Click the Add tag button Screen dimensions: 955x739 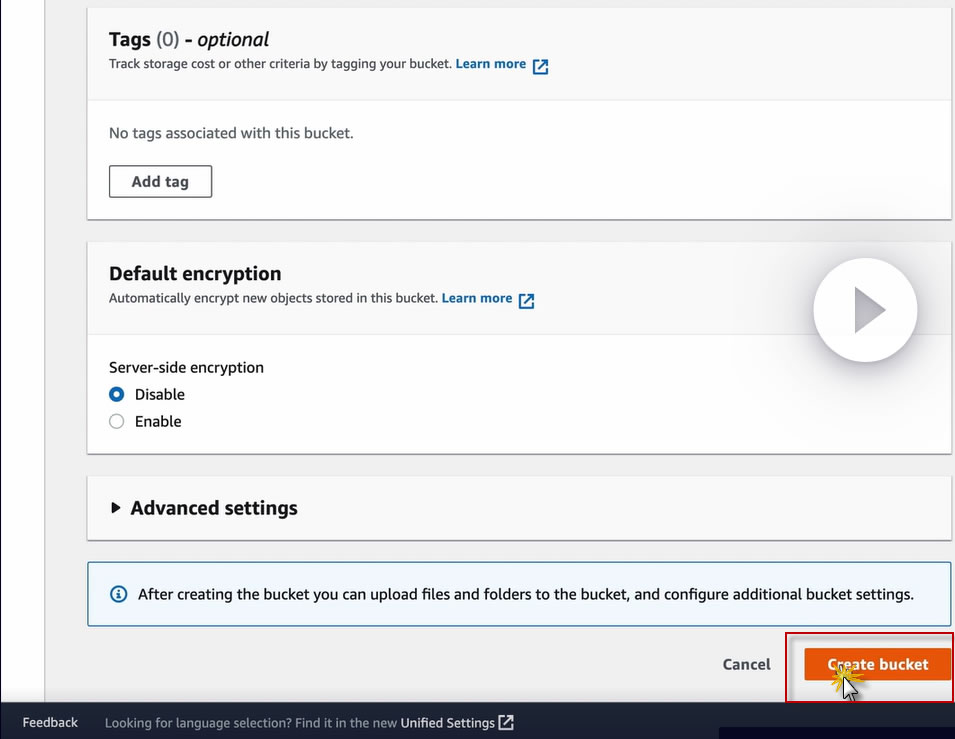click(x=160, y=182)
